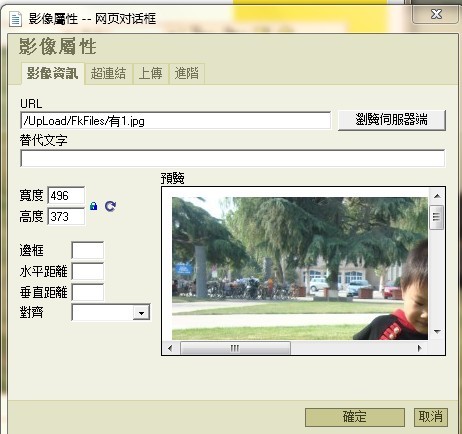462x434 pixels.
Task: Confirm with the 確定 button
Action: [355, 417]
